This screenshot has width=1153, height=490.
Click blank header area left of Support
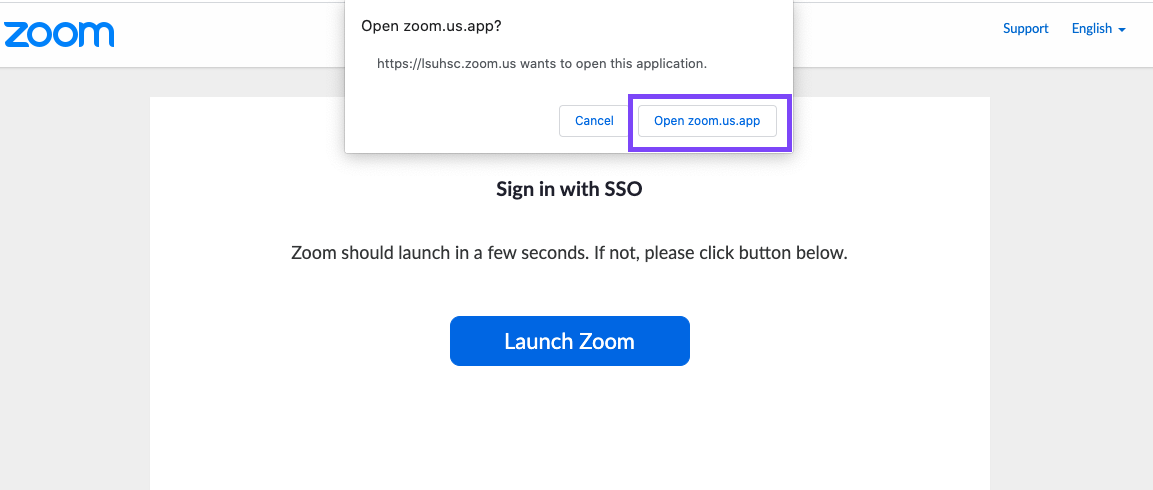[x=900, y=30]
